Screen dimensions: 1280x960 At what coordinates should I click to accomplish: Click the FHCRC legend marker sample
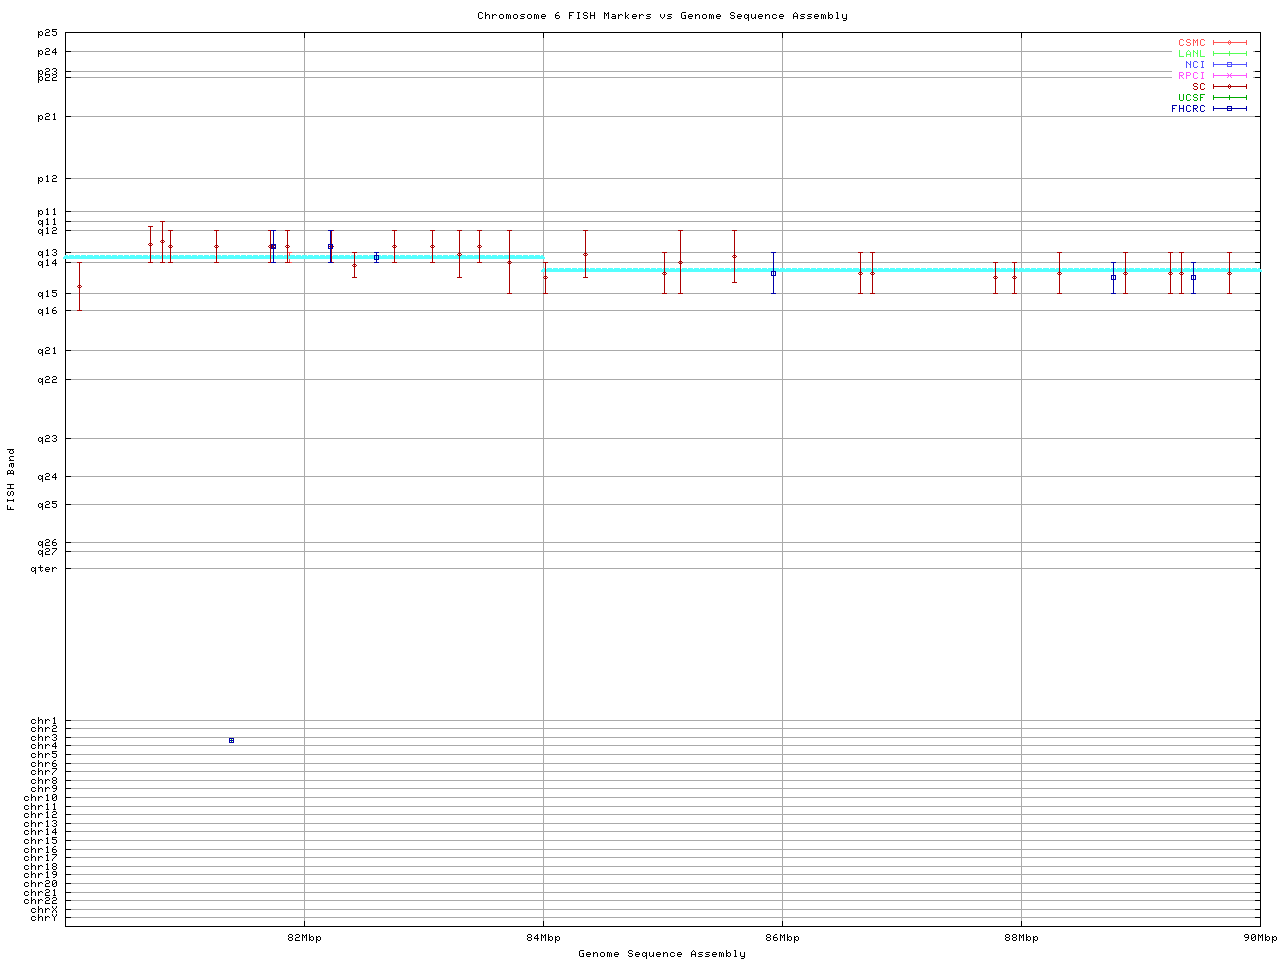[x=1229, y=109]
